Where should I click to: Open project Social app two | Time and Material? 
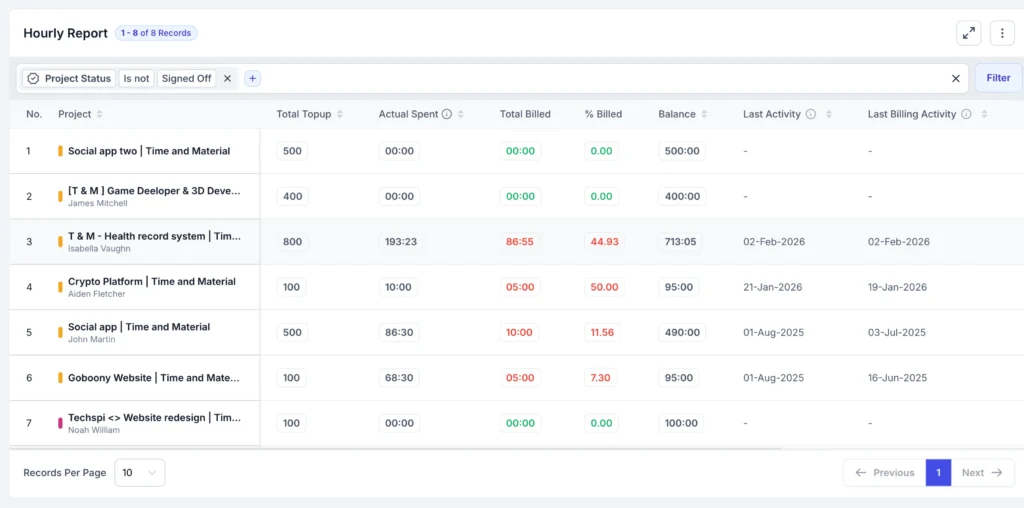[149, 151]
